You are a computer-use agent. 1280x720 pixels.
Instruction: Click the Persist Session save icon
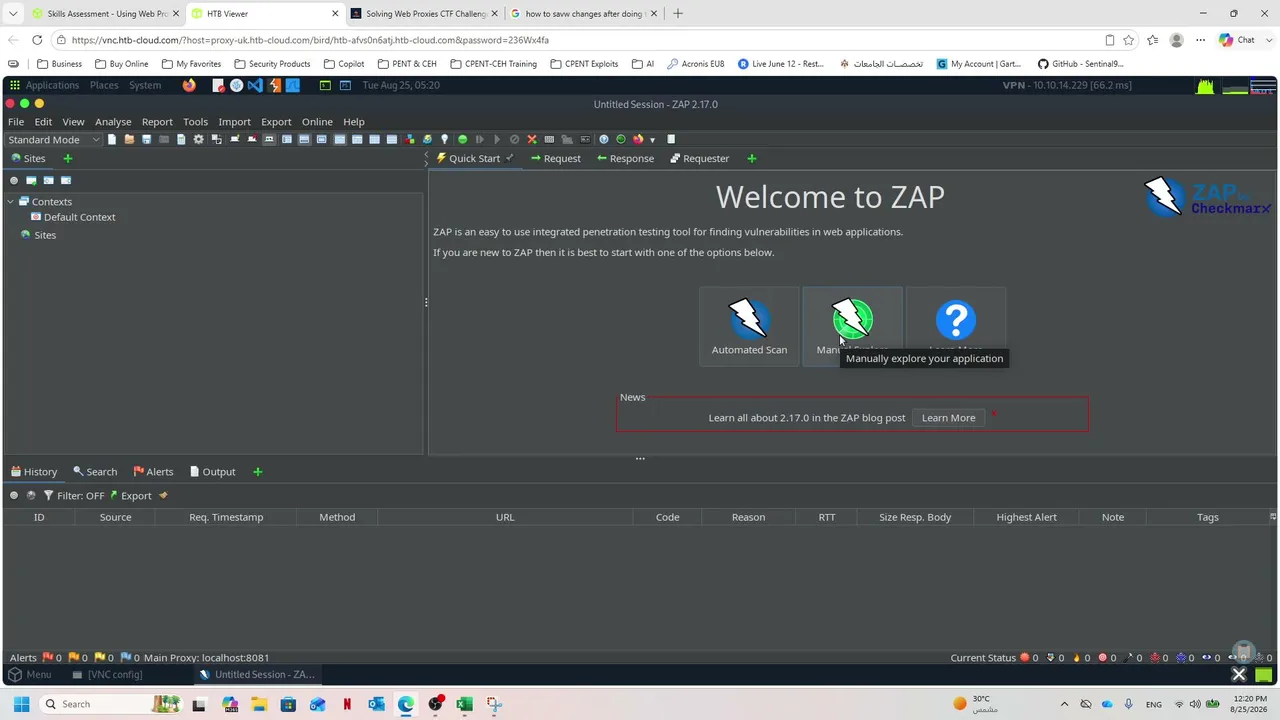[x=146, y=139]
